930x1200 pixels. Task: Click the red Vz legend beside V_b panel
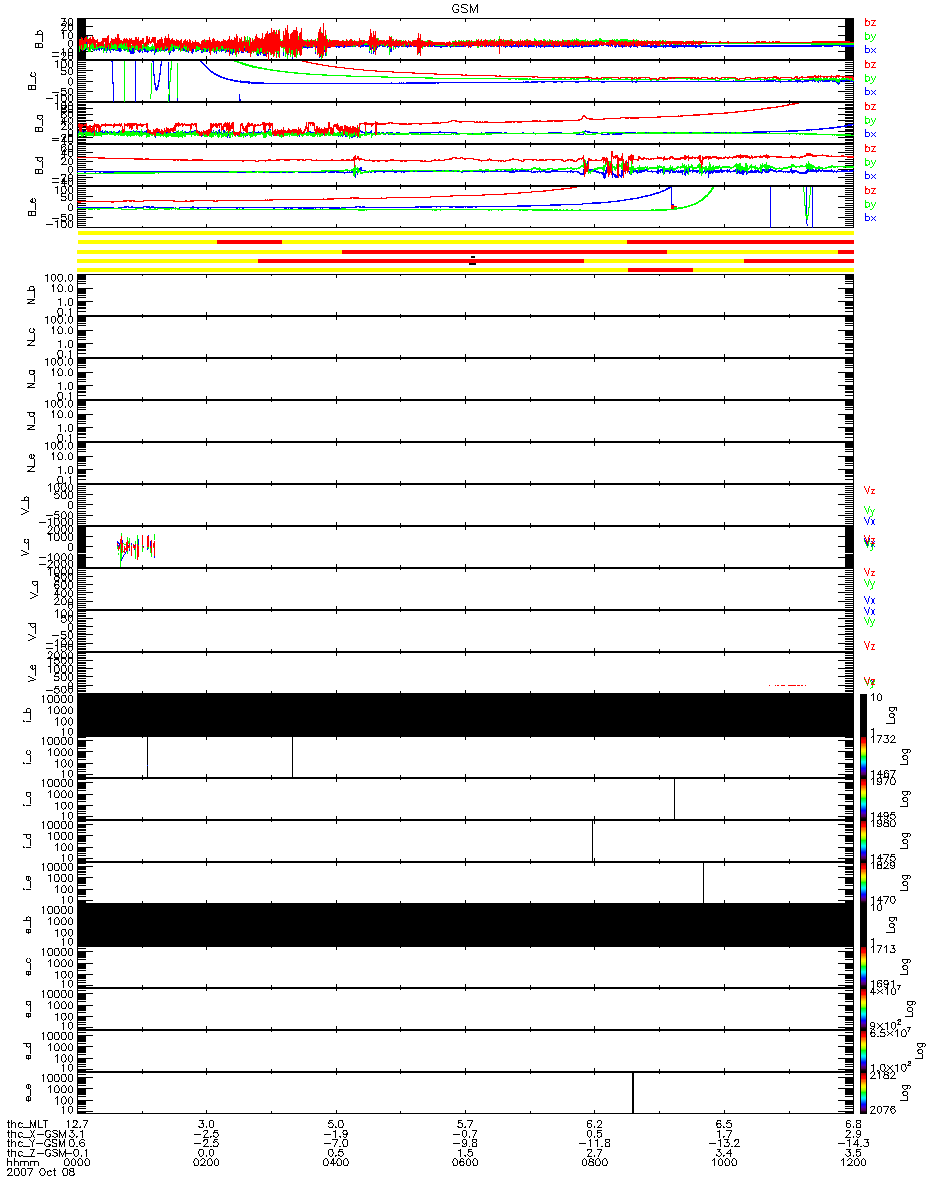coord(870,491)
